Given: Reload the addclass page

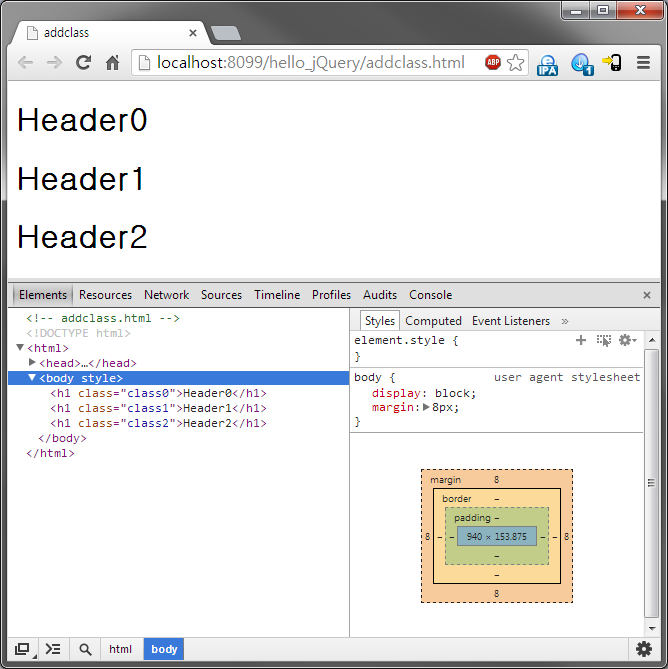Looking at the screenshot, I should coord(83,63).
